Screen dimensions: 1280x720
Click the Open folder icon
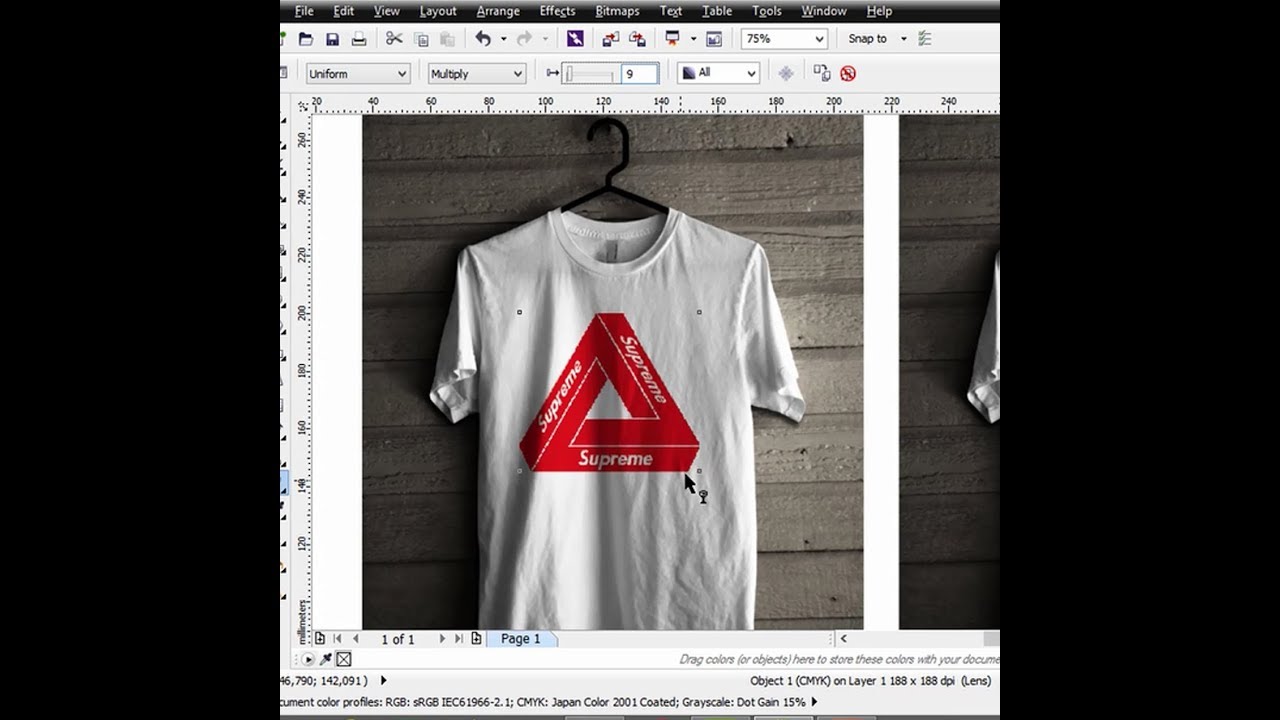click(x=306, y=39)
